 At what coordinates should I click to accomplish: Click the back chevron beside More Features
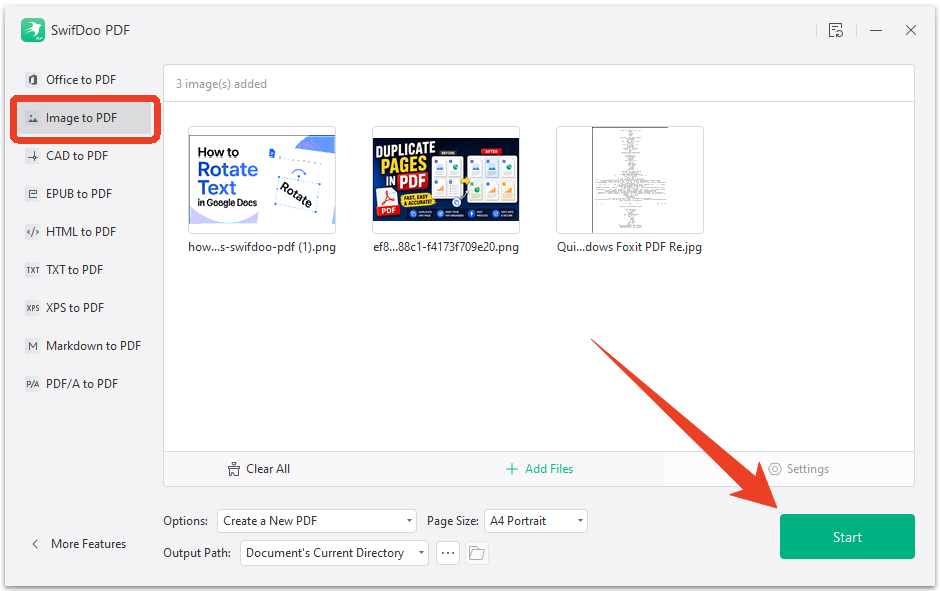[35, 544]
